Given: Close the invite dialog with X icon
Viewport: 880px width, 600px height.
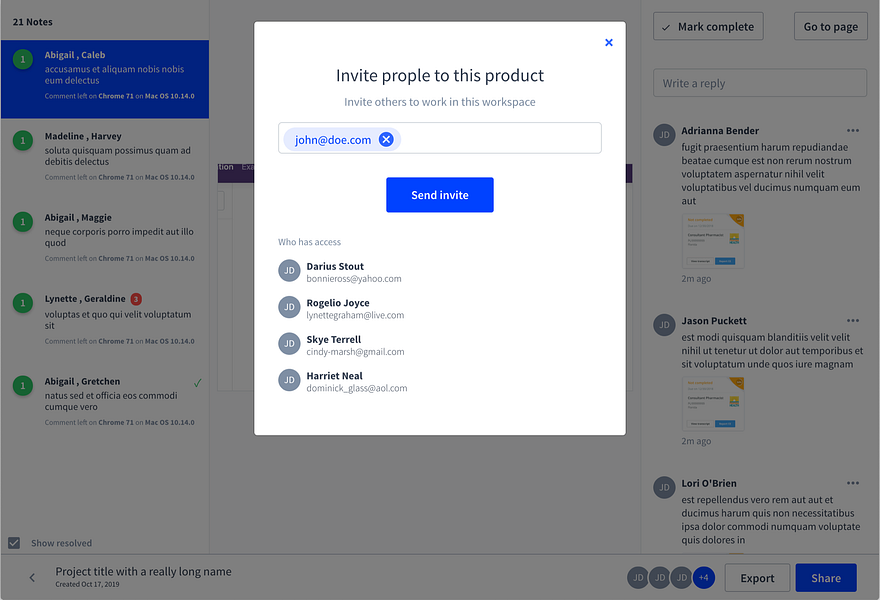Looking at the screenshot, I should pyautogui.click(x=609, y=42).
